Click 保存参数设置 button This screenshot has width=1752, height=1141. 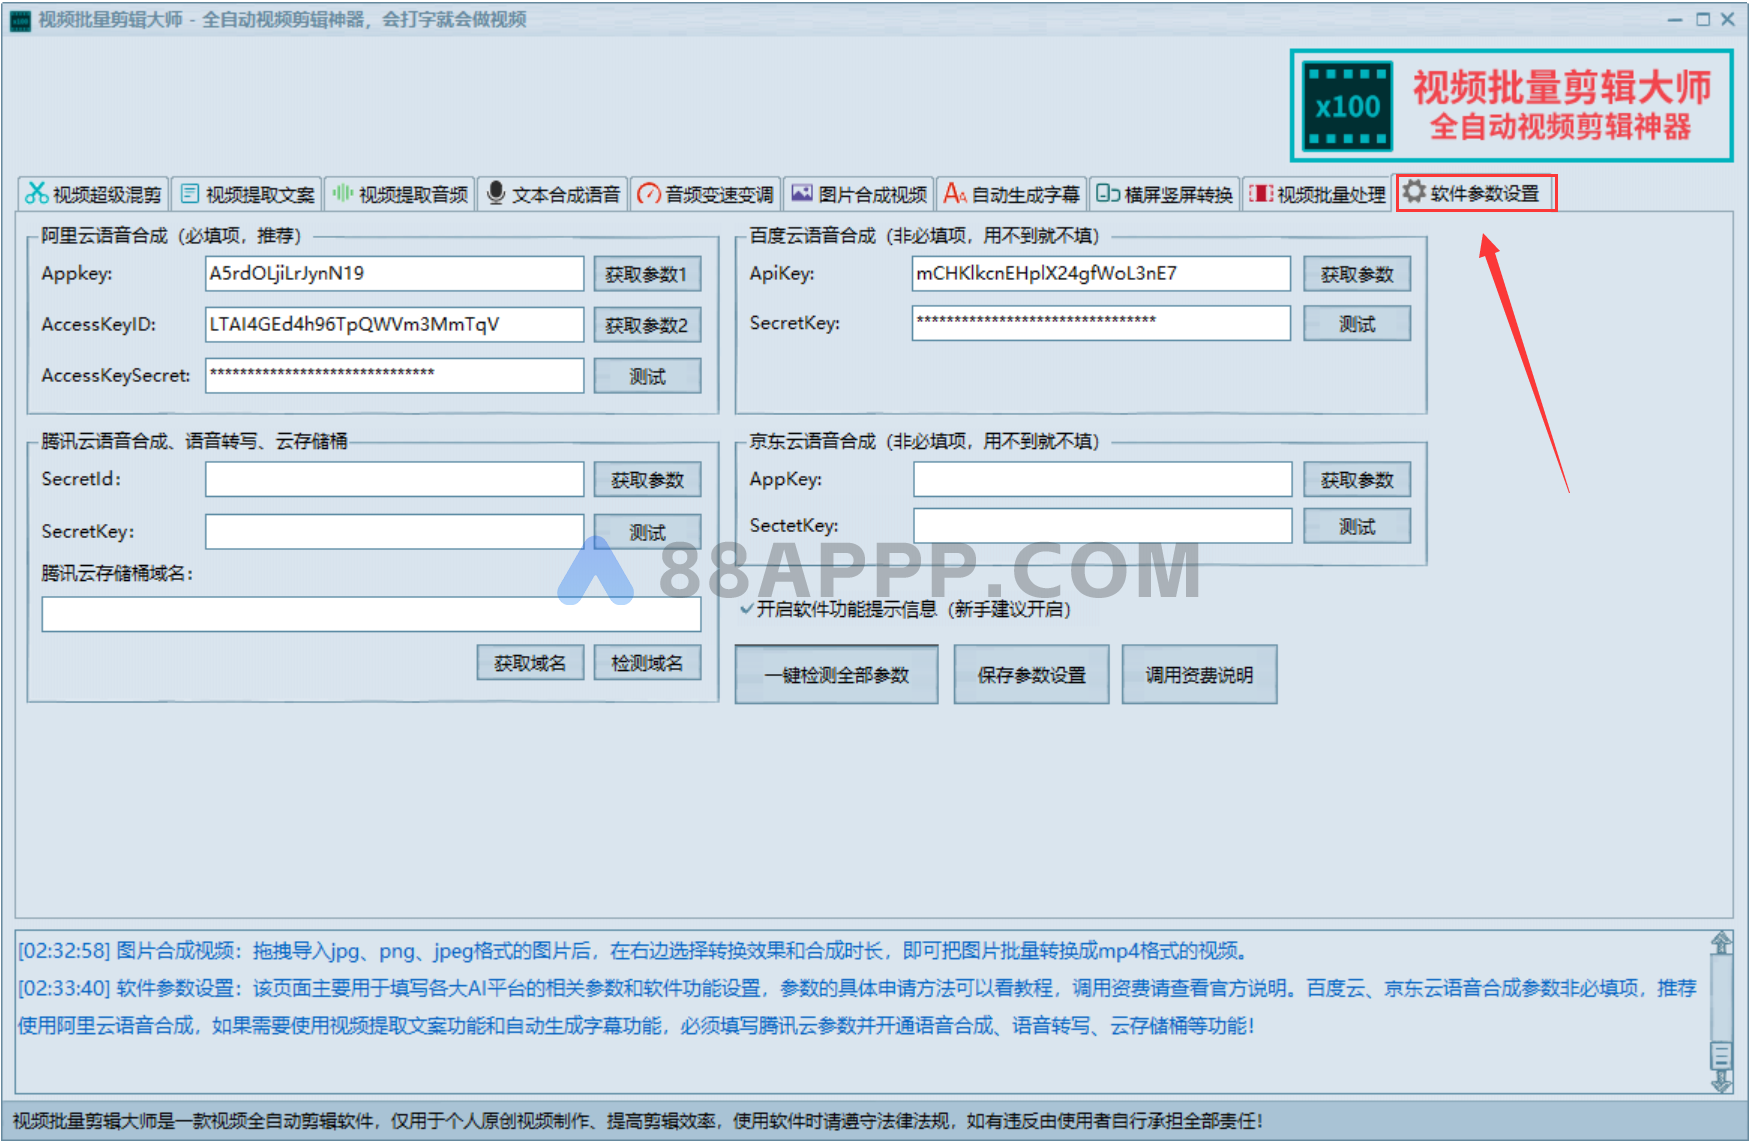(x=1031, y=675)
